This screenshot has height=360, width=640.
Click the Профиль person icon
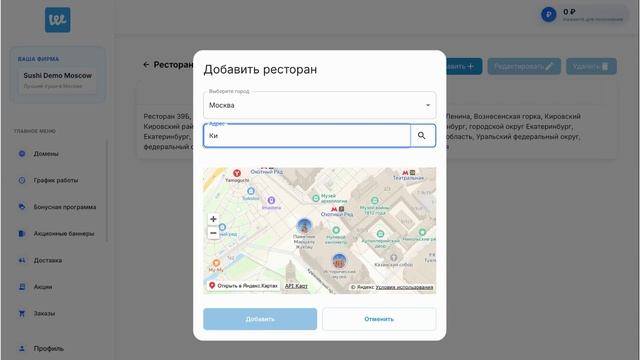[22, 349]
